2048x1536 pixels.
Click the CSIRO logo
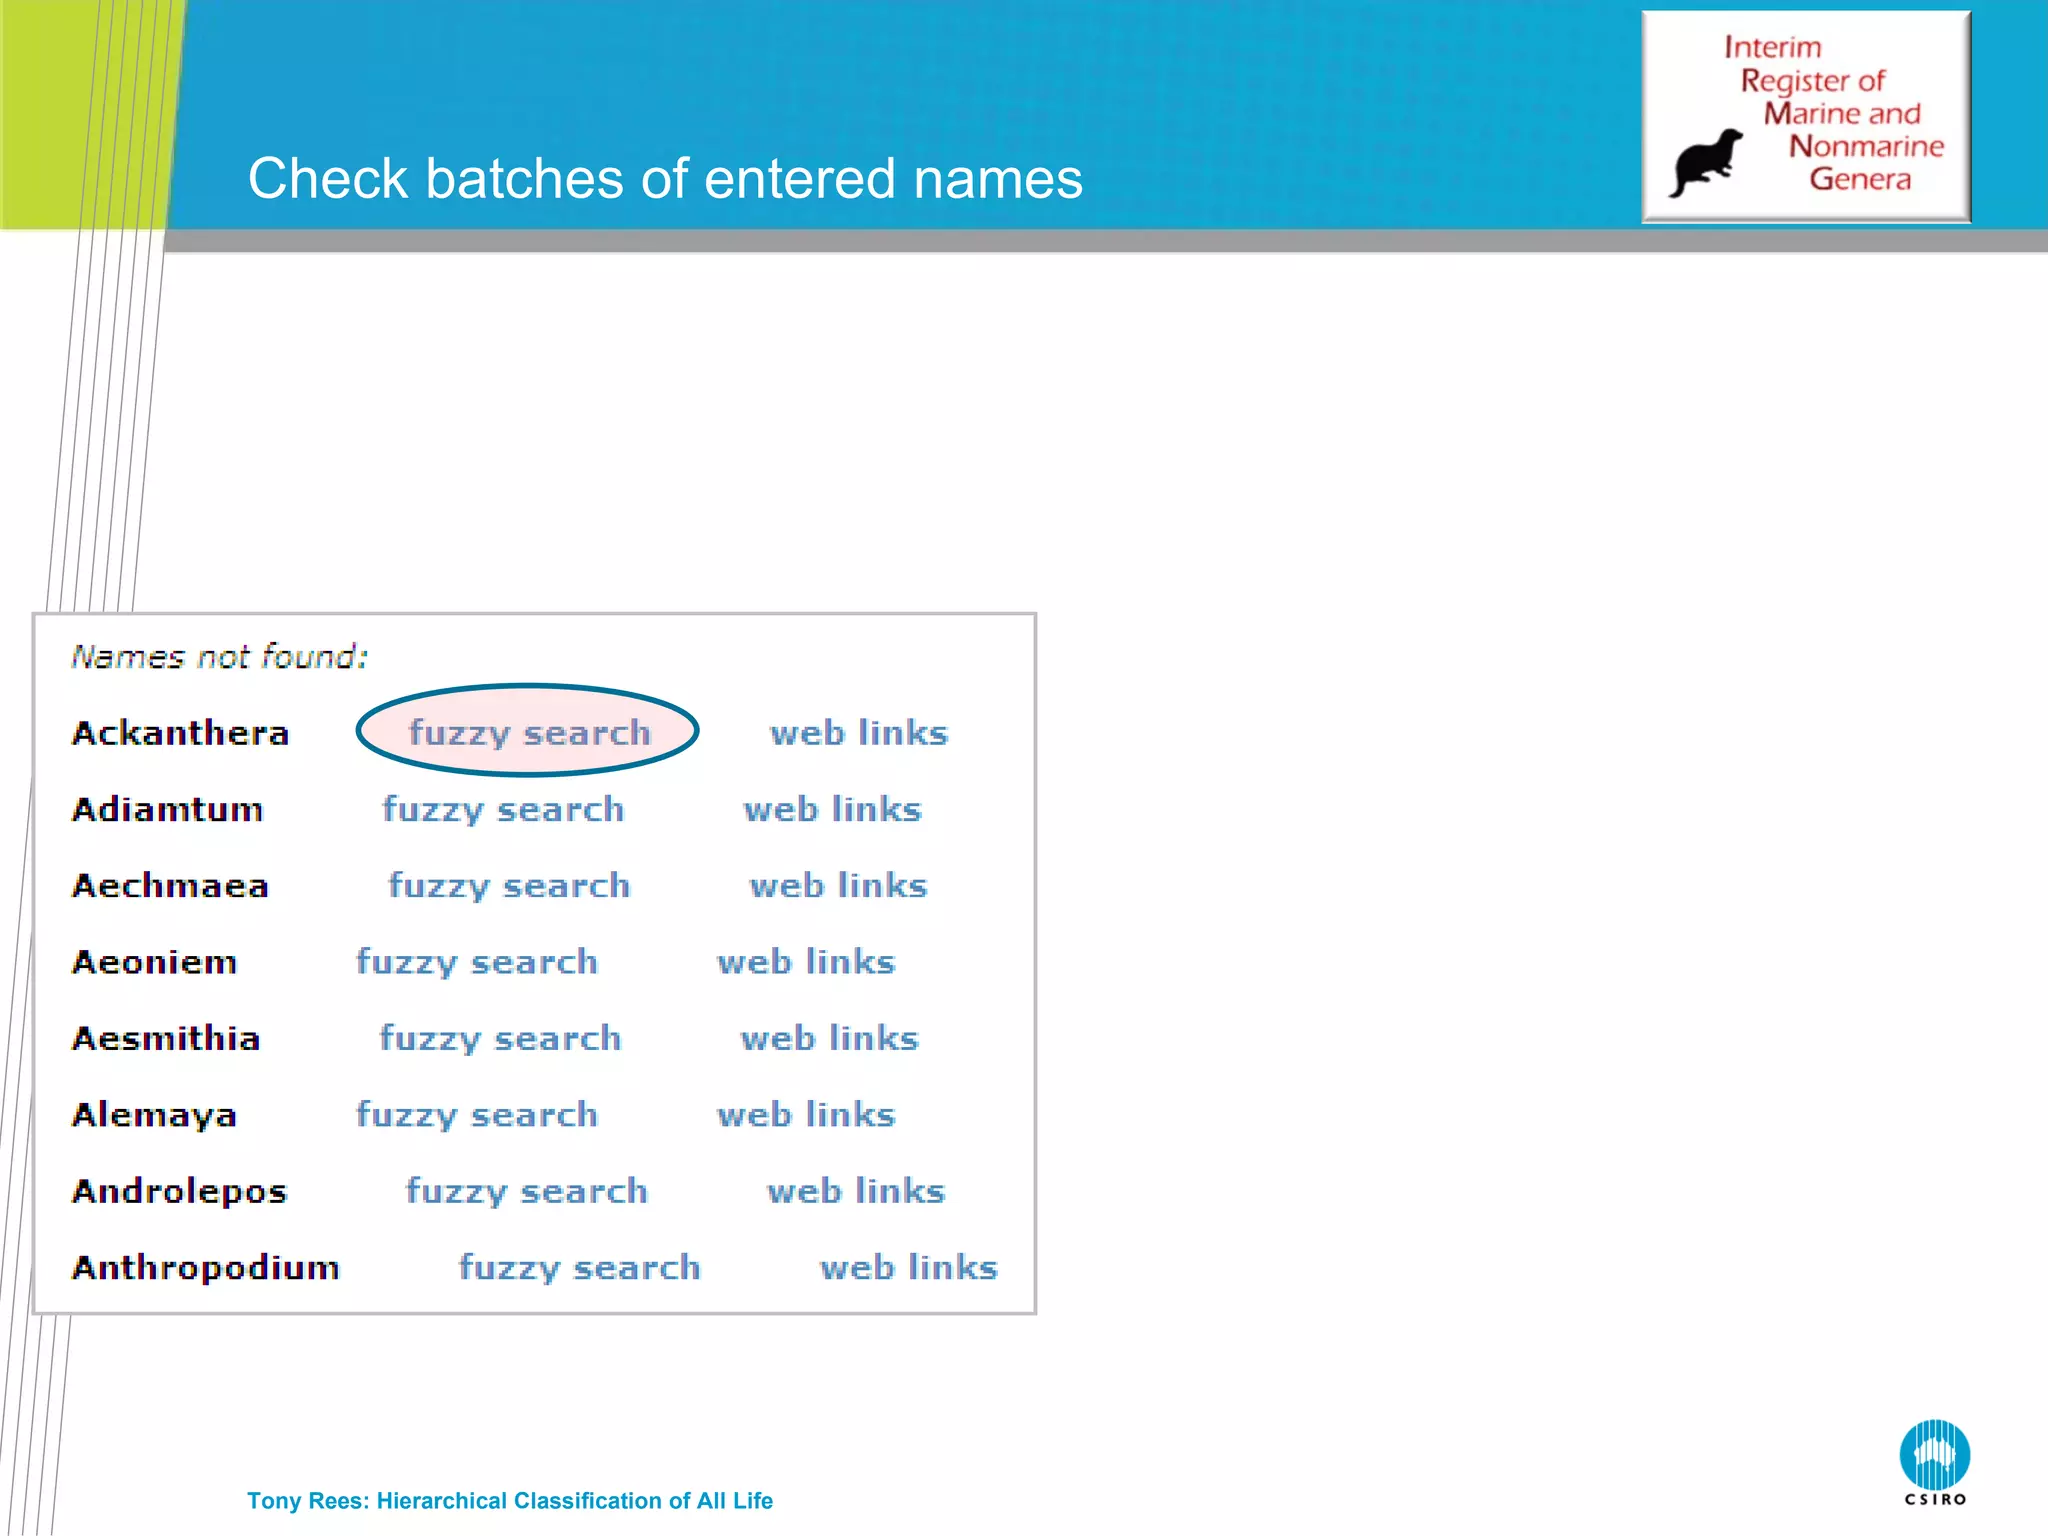coord(1935,1462)
